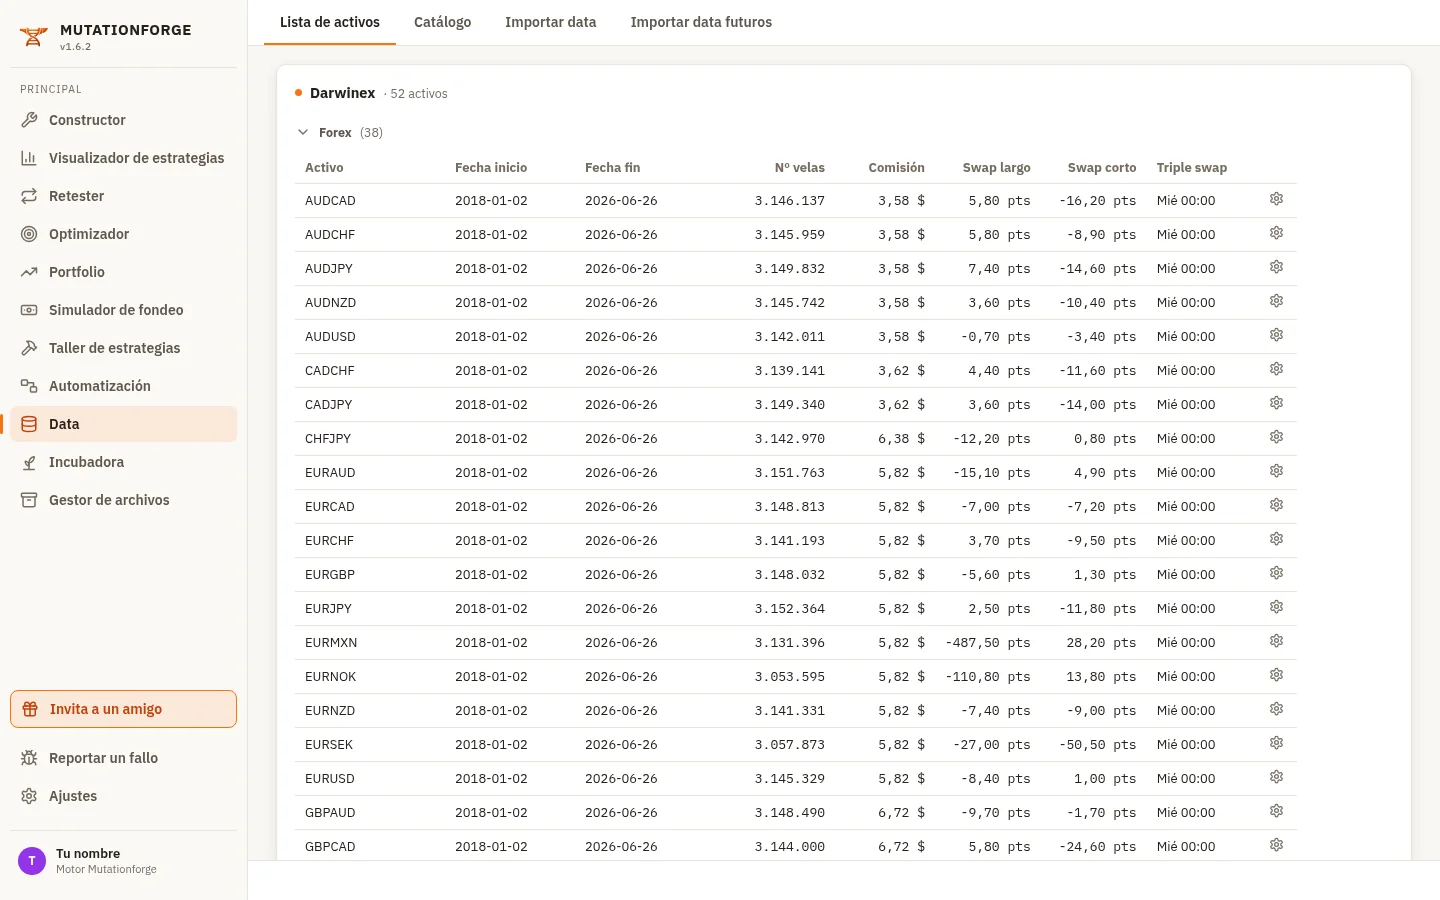Click the Incubadora sprout icon
Image resolution: width=1440 pixels, height=900 pixels.
tap(29, 462)
